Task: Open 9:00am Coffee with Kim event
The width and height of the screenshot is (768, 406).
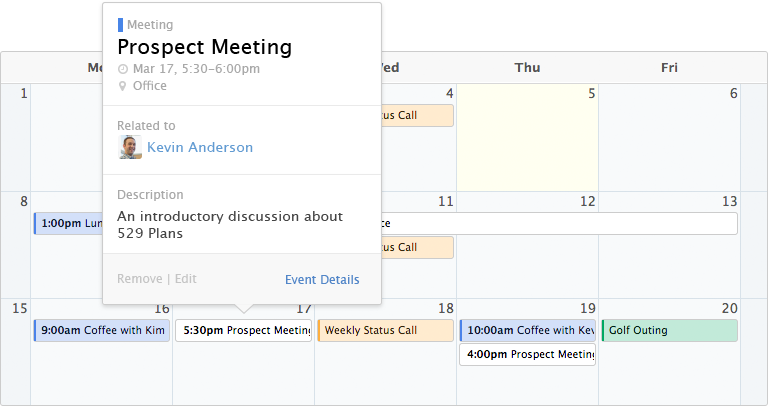Action: 102,331
